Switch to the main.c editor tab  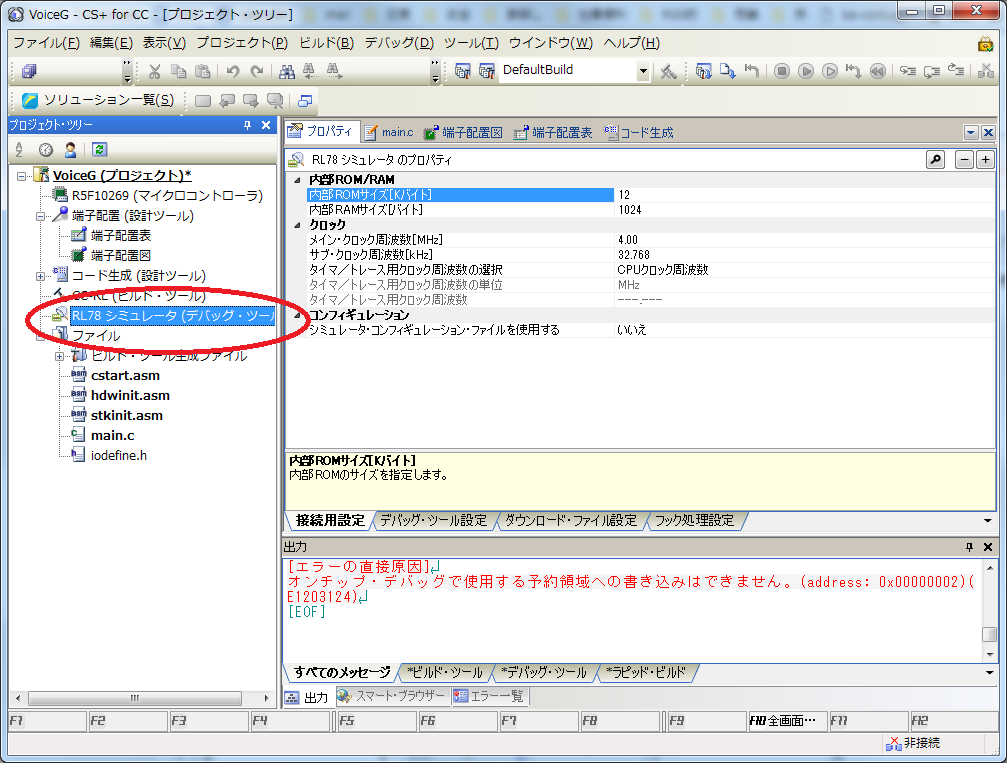coord(397,131)
